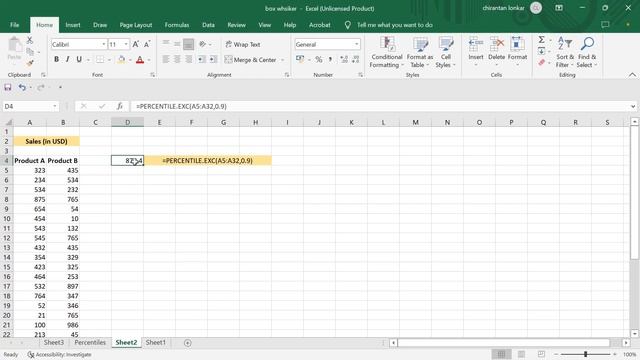640x360 pixels.
Task: Select the Sales (in USD) header cell
Action: (46, 141)
